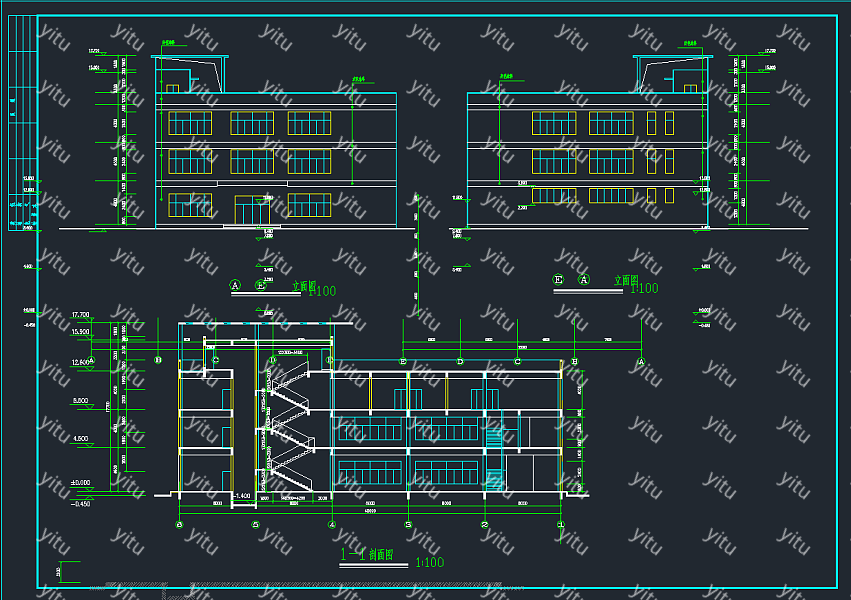Select the 15.900 elevation label beside section
This screenshot has height=600, width=851.
pyautogui.click(x=82, y=331)
